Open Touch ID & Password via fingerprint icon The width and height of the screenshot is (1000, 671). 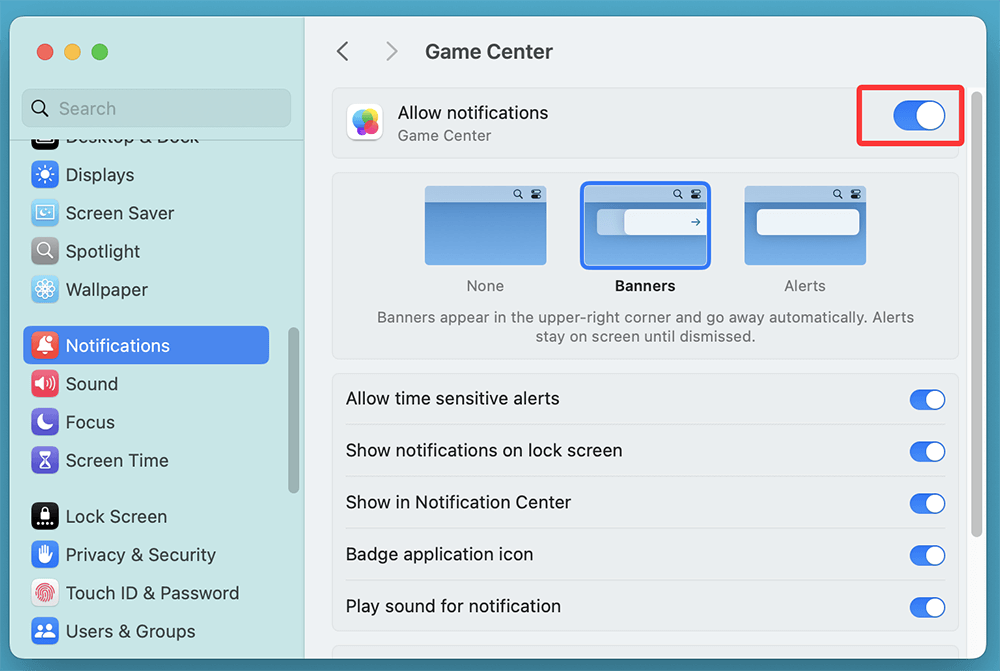click(x=44, y=593)
